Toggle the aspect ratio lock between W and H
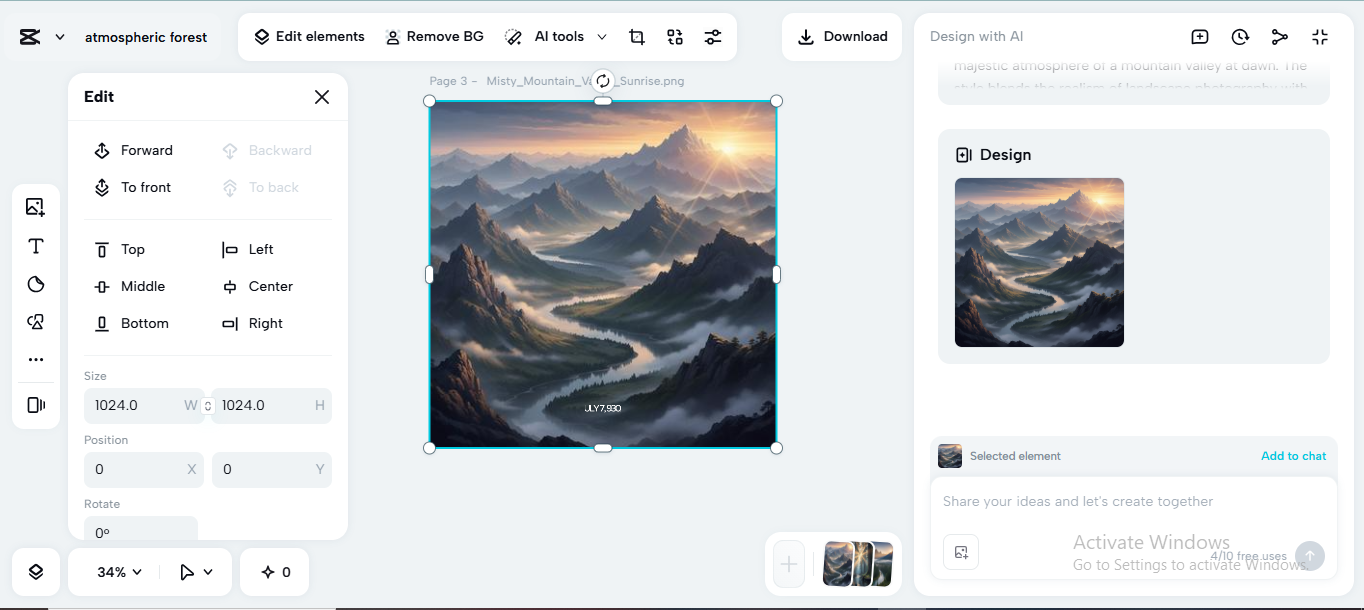Image resolution: width=1364 pixels, height=610 pixels. (x=208, y=406)
